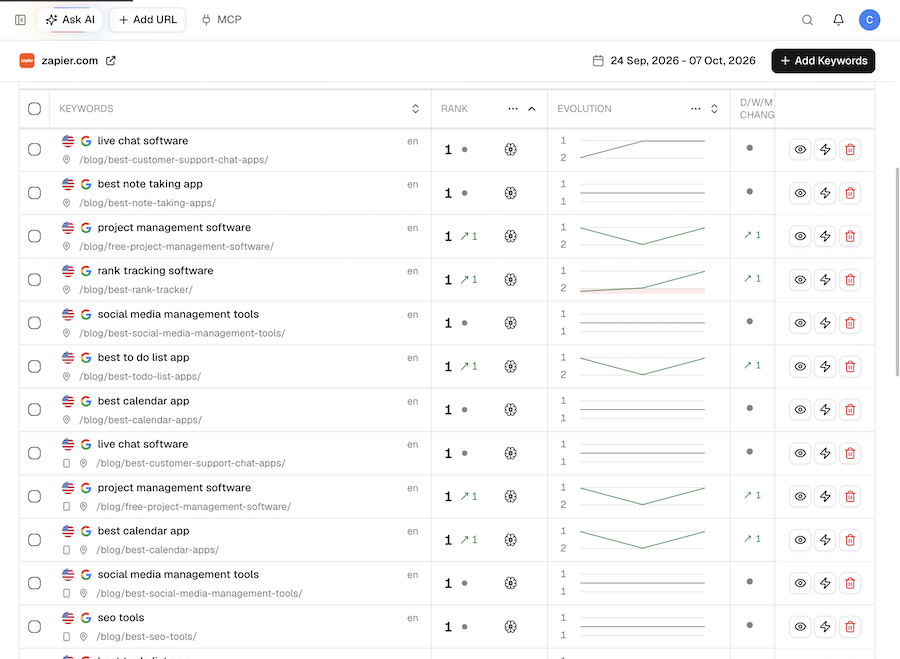Click the Add URL button
This screenshot has height=659, width=900.
tap(148, 20)
